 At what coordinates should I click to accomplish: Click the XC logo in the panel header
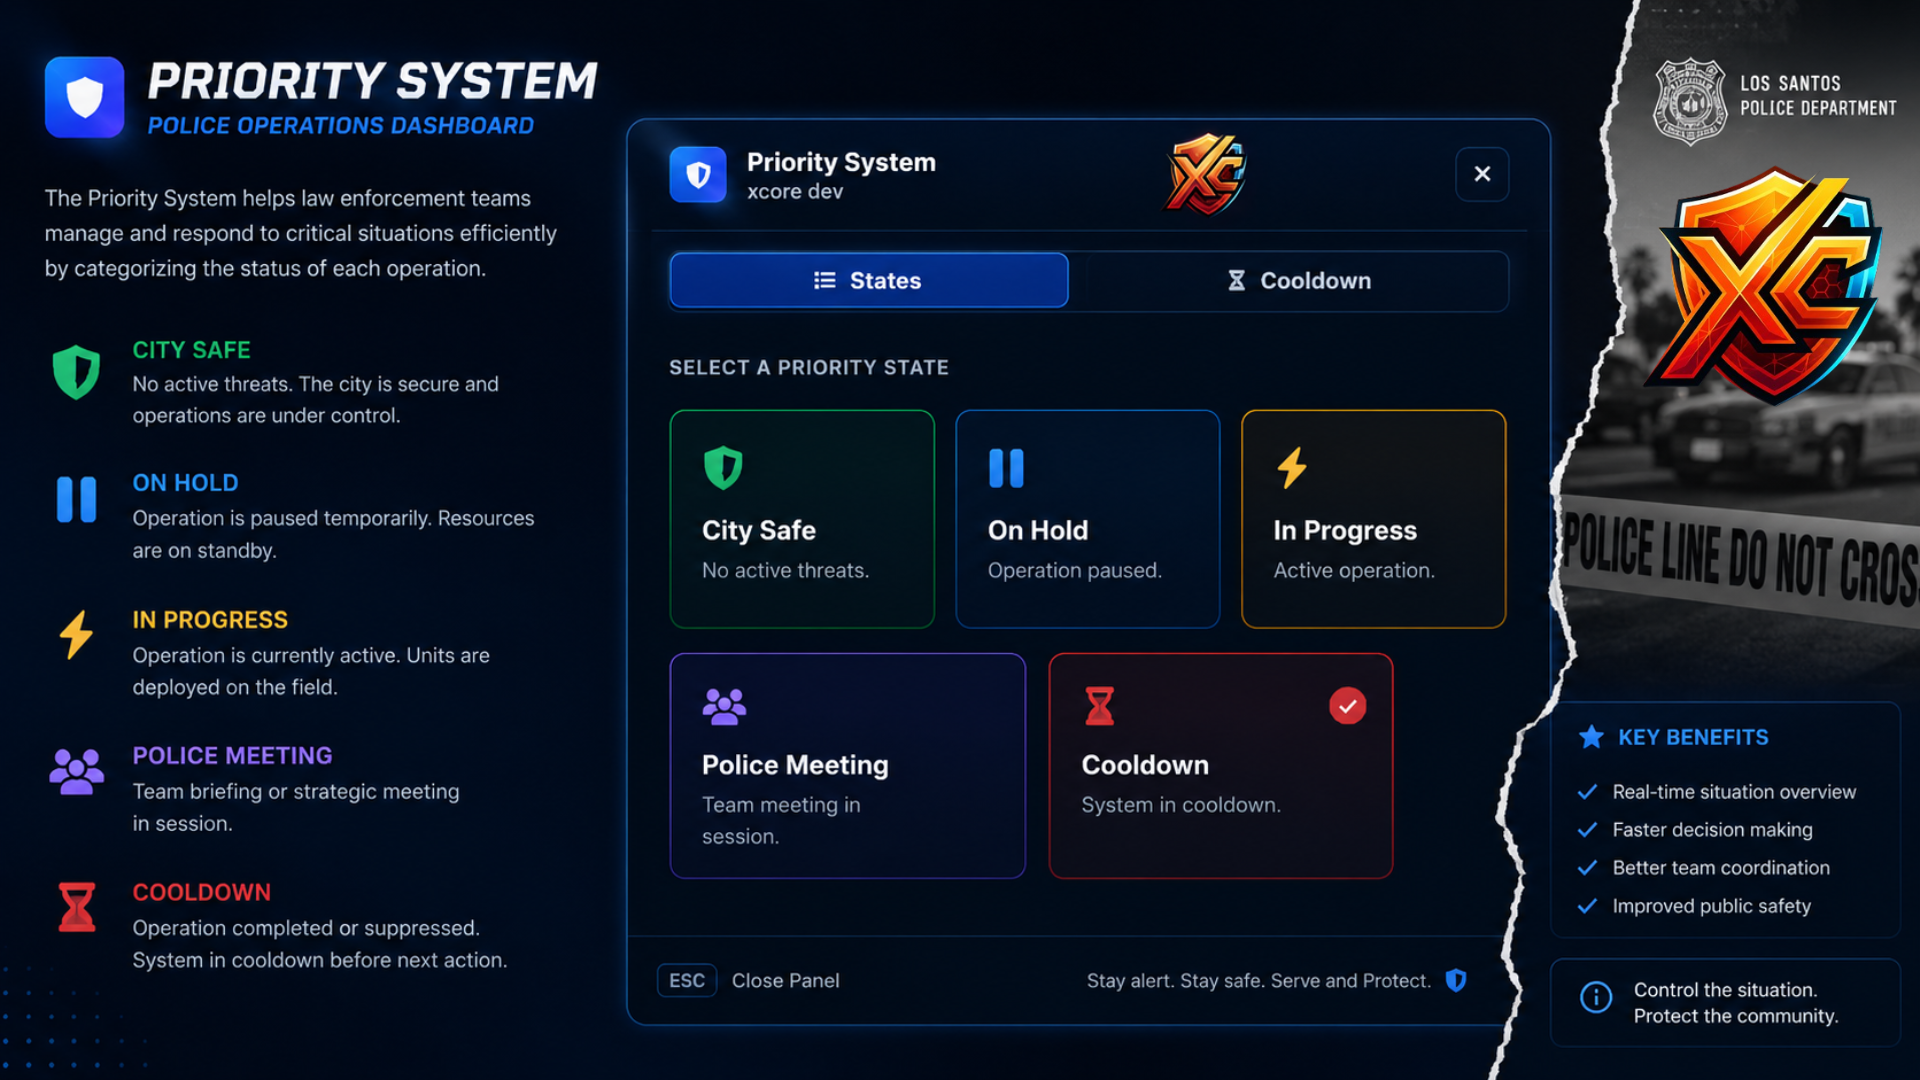point(1206,174)
